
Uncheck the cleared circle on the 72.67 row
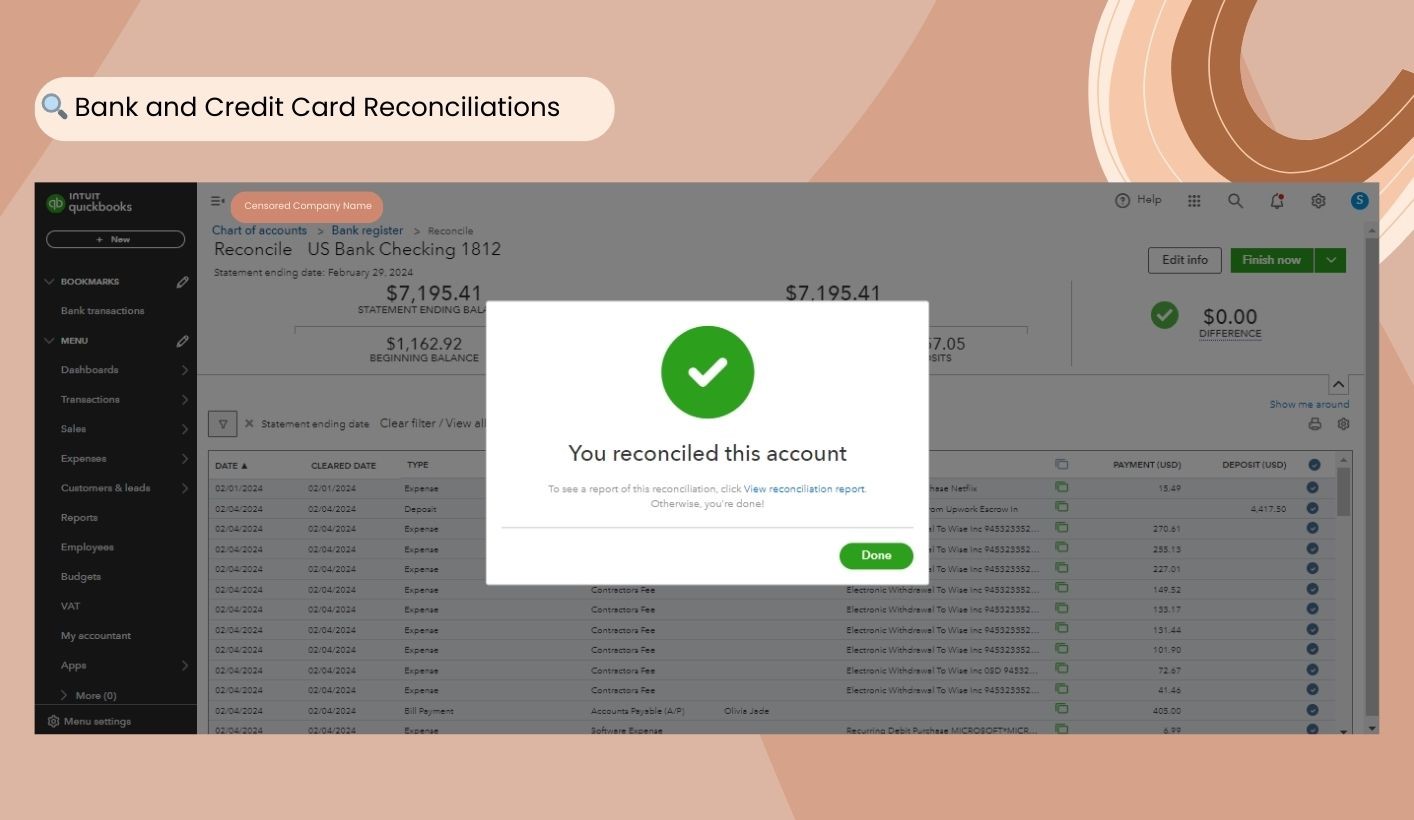[x=1312, y=670]
